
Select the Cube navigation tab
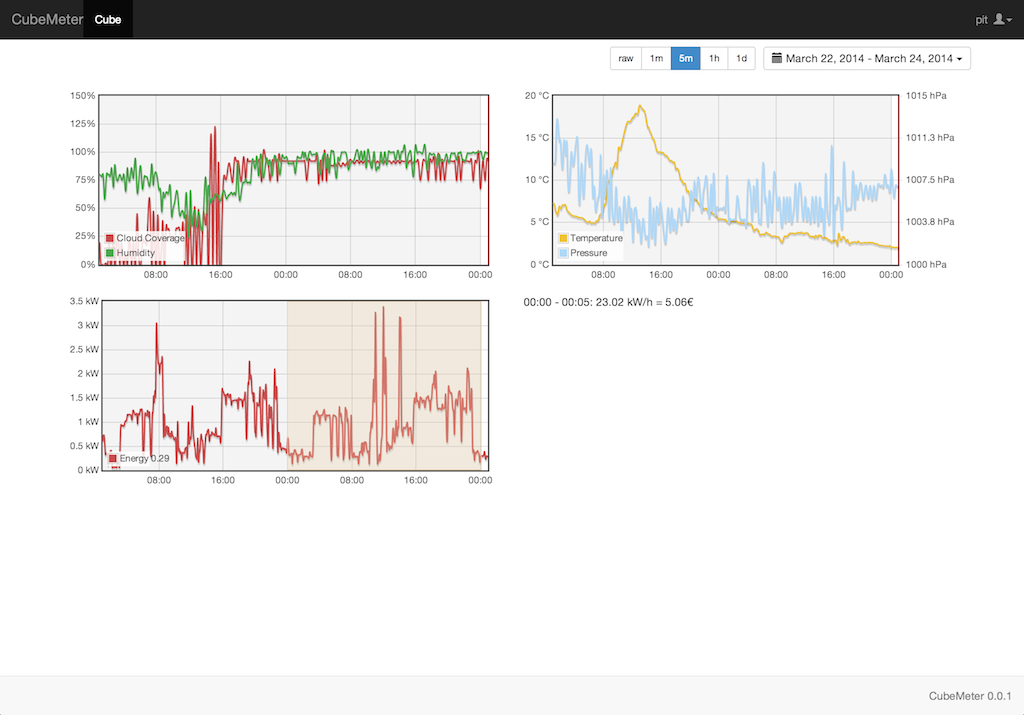click(x=108, y=20)
